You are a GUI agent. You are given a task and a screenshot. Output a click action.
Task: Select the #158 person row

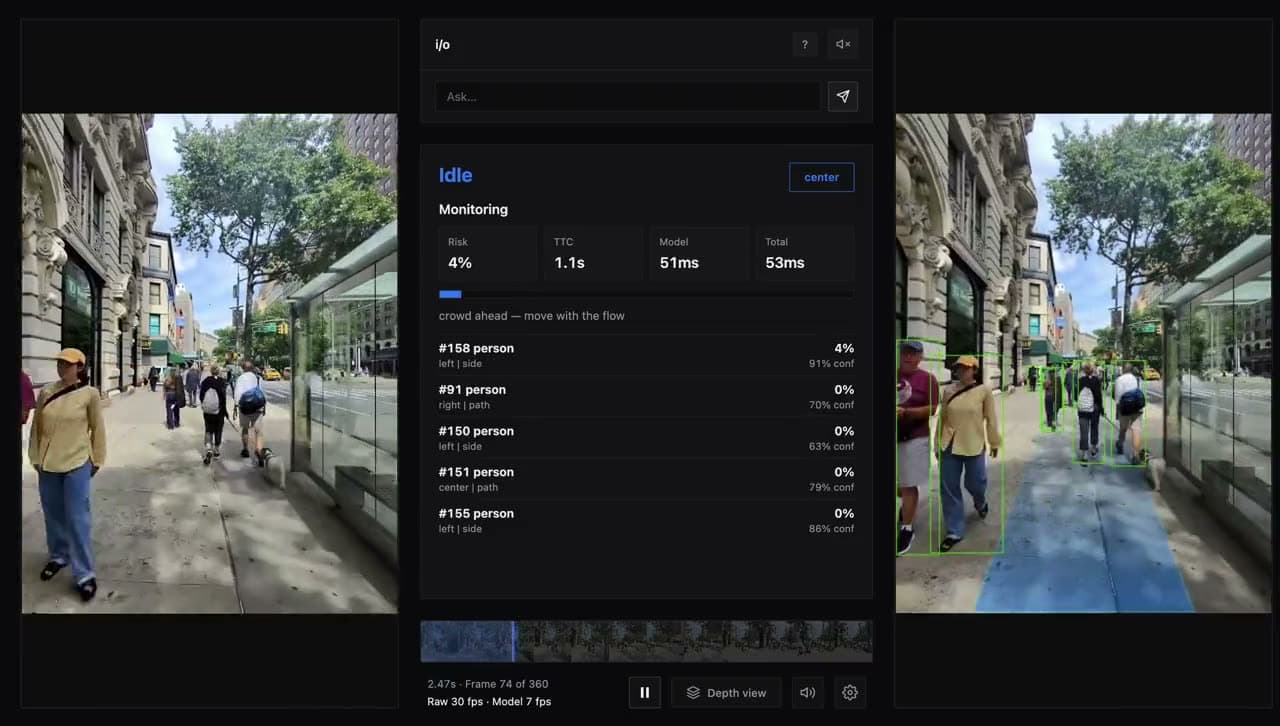(646, 355)
